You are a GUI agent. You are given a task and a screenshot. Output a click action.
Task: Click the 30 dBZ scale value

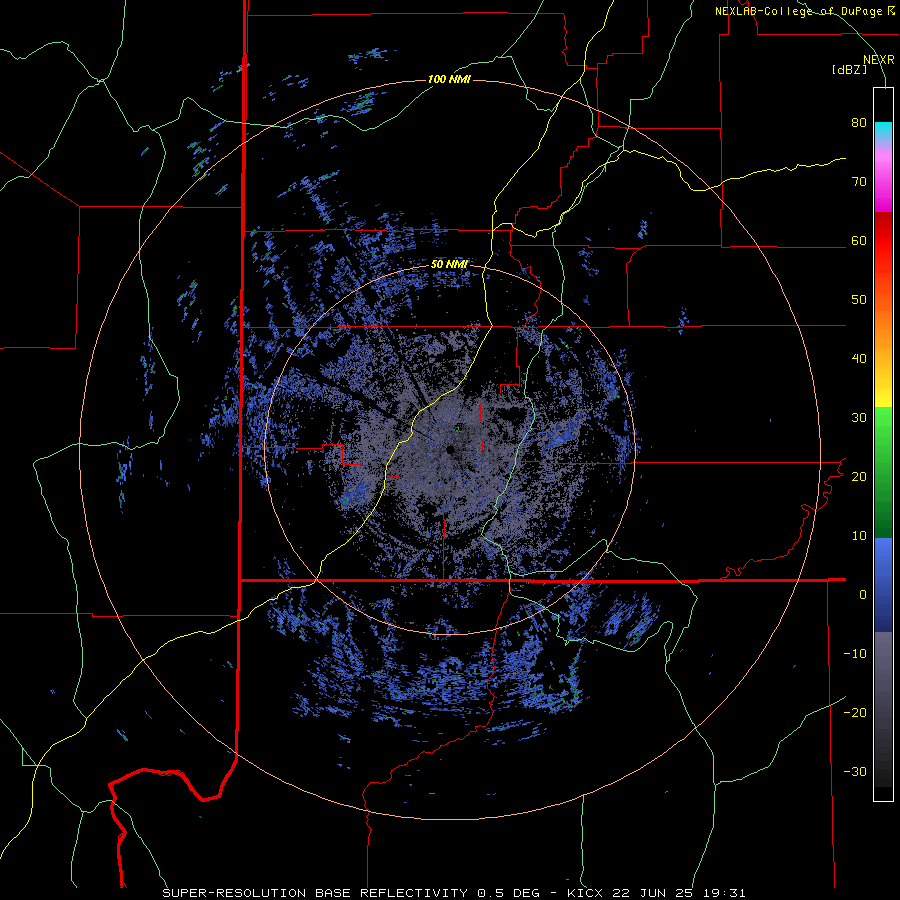click(859, 417)
